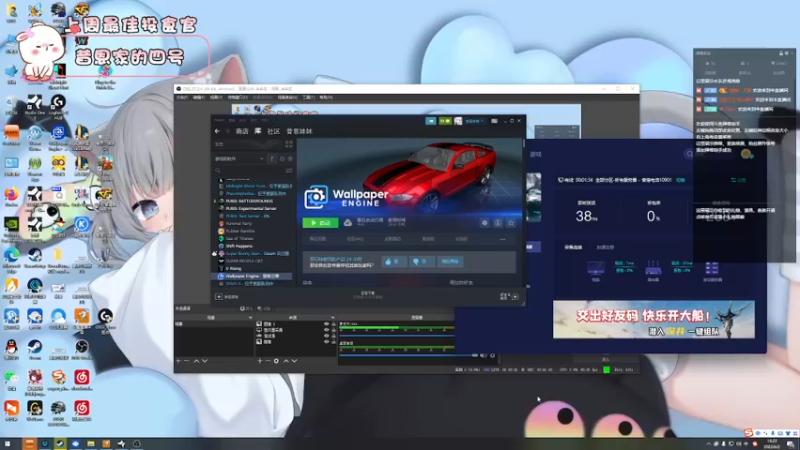This screenshot has height=450, width=800.
Task: Adjust the upper mic volume slider in OBS
Action: [396, 335]
